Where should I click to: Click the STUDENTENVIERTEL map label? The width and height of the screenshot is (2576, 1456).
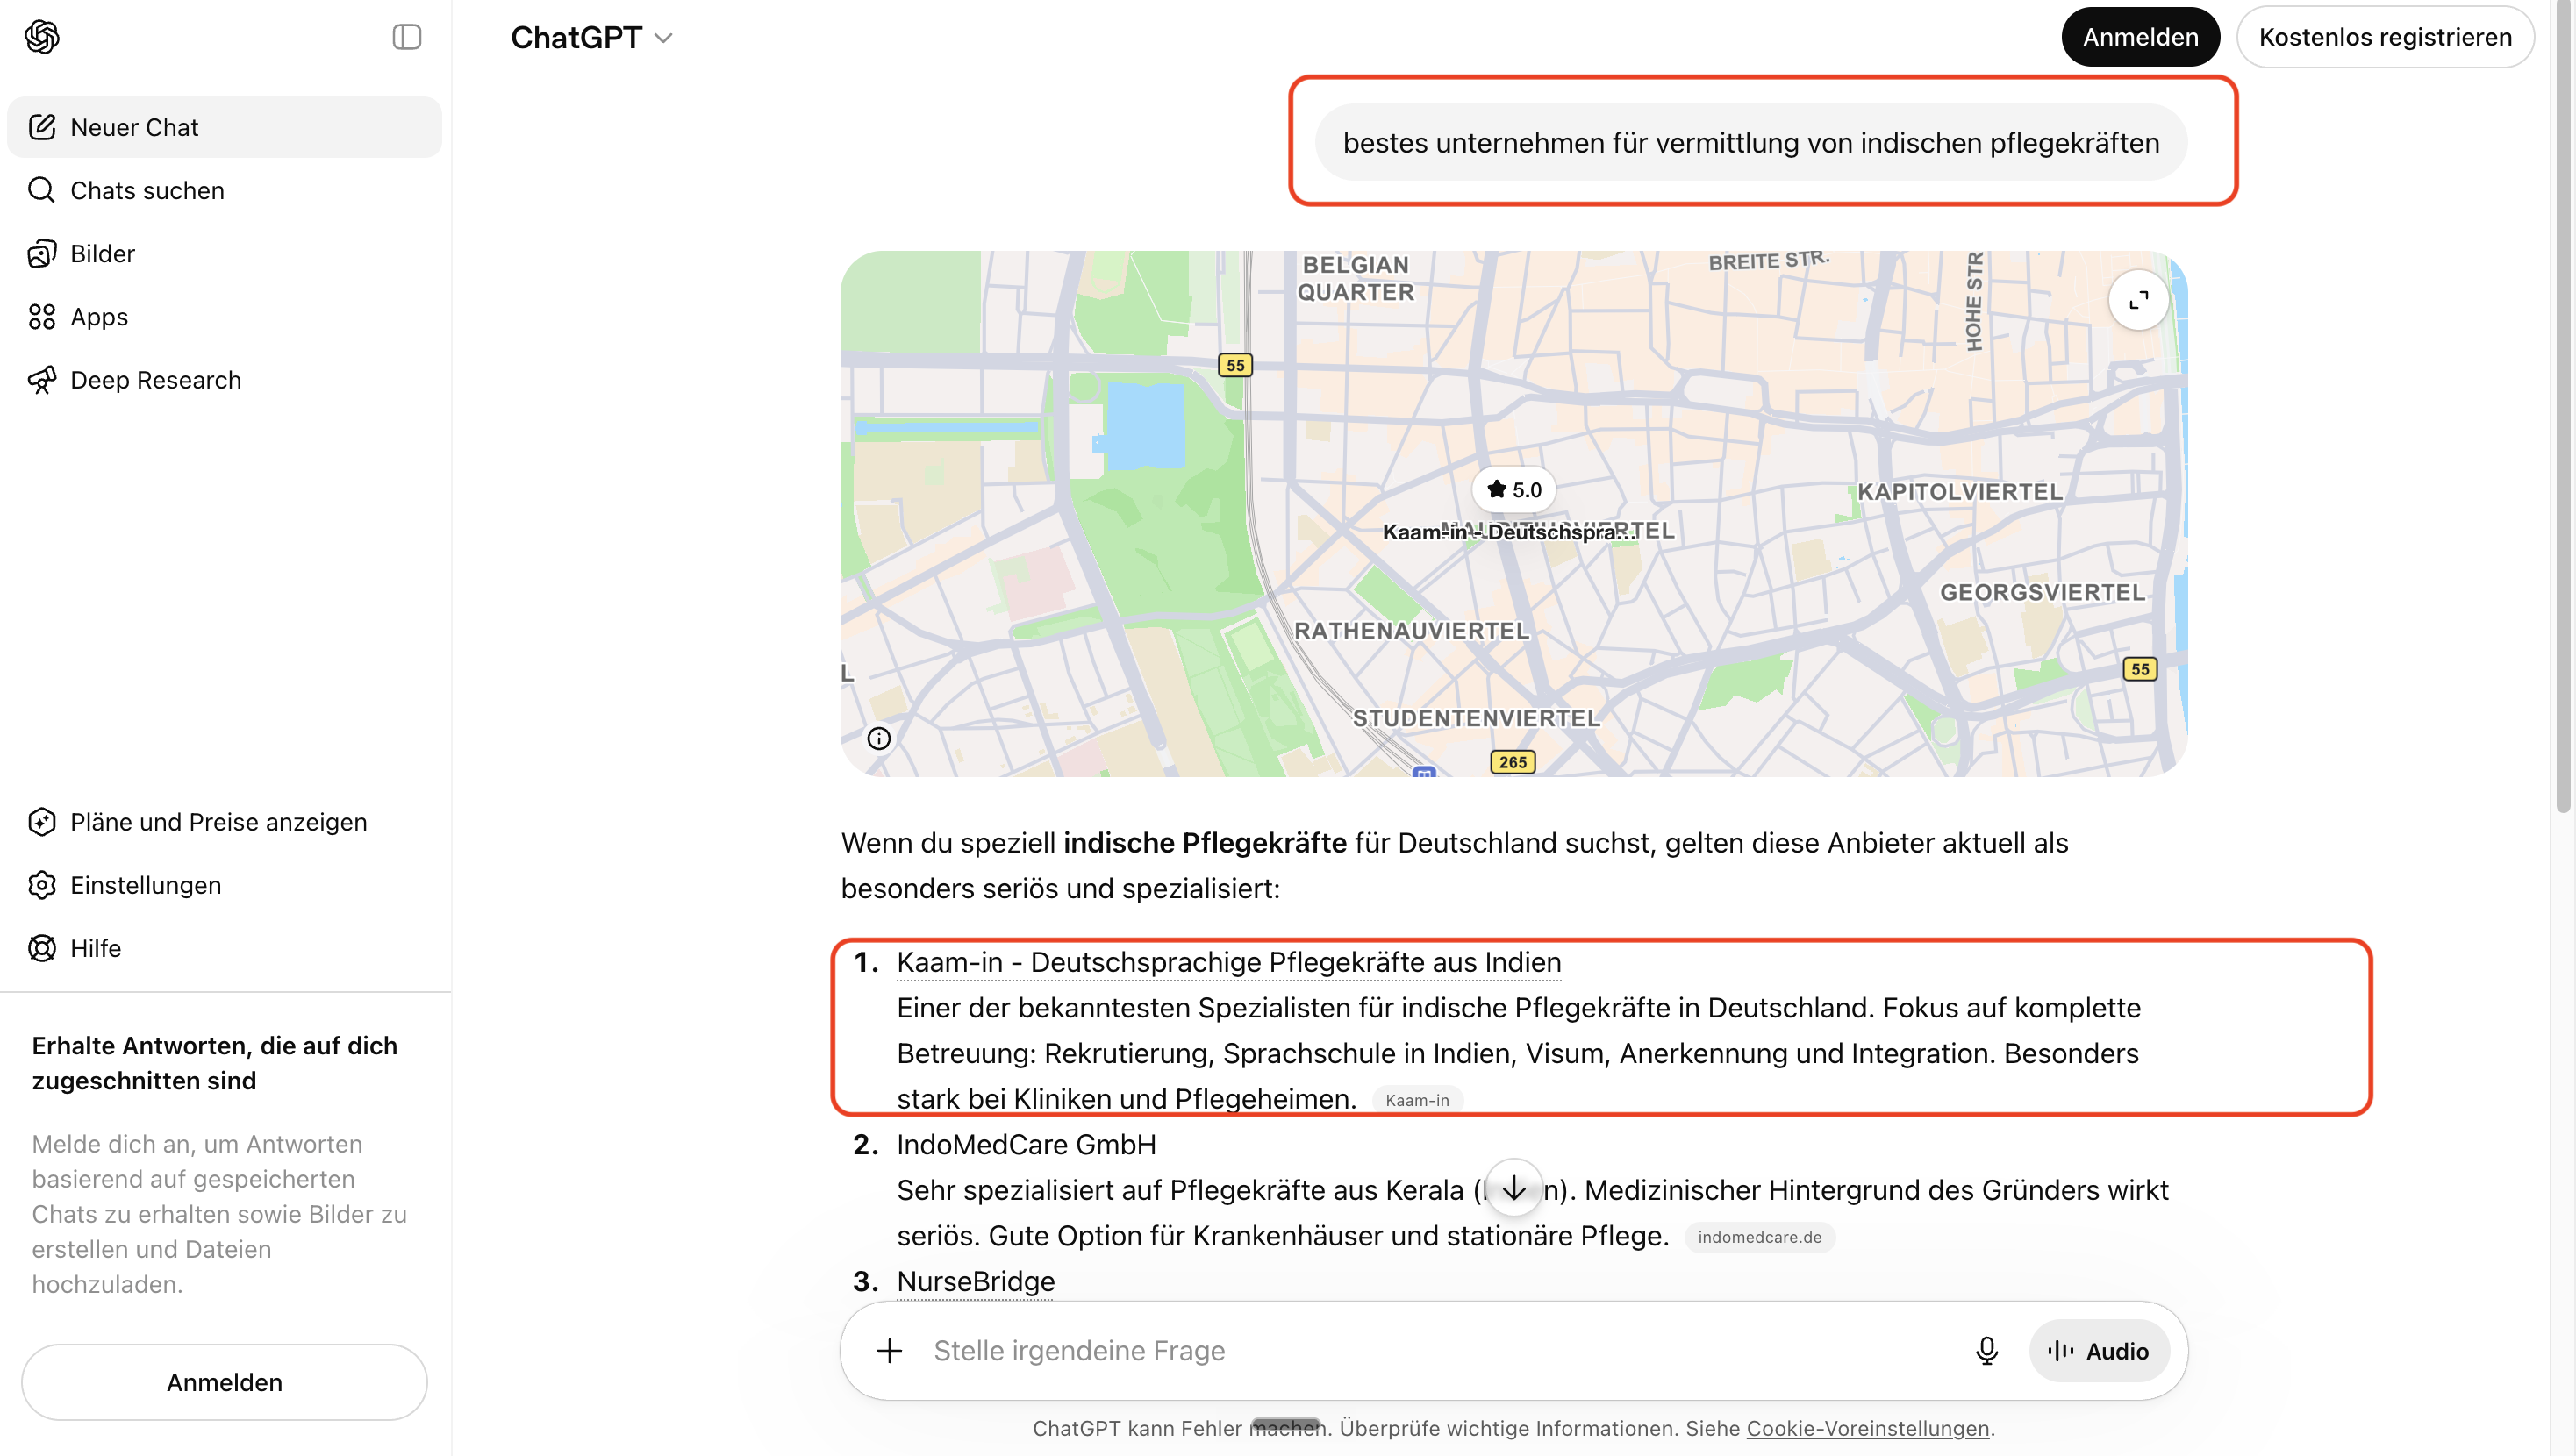(x=1476, y=718)
